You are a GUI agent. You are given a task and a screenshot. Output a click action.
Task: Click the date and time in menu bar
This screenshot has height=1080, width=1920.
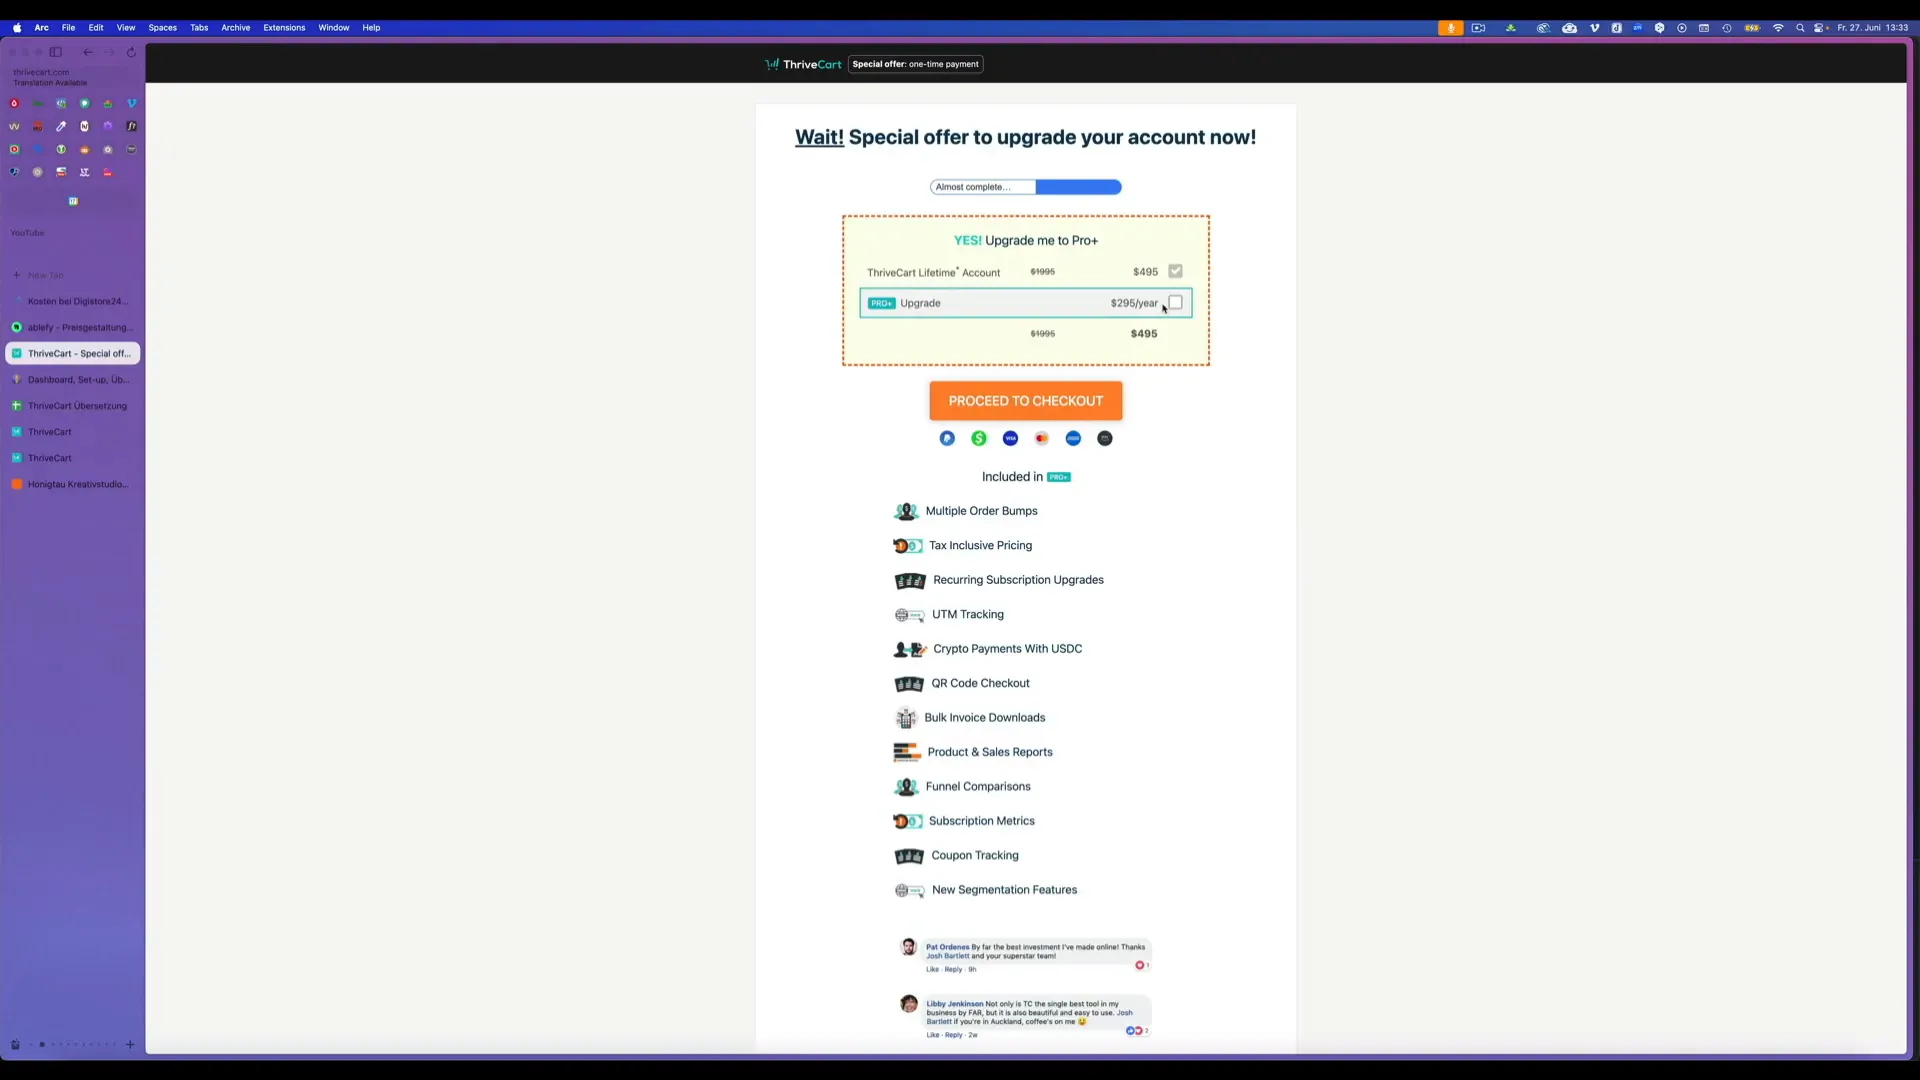click(1872, 28)
